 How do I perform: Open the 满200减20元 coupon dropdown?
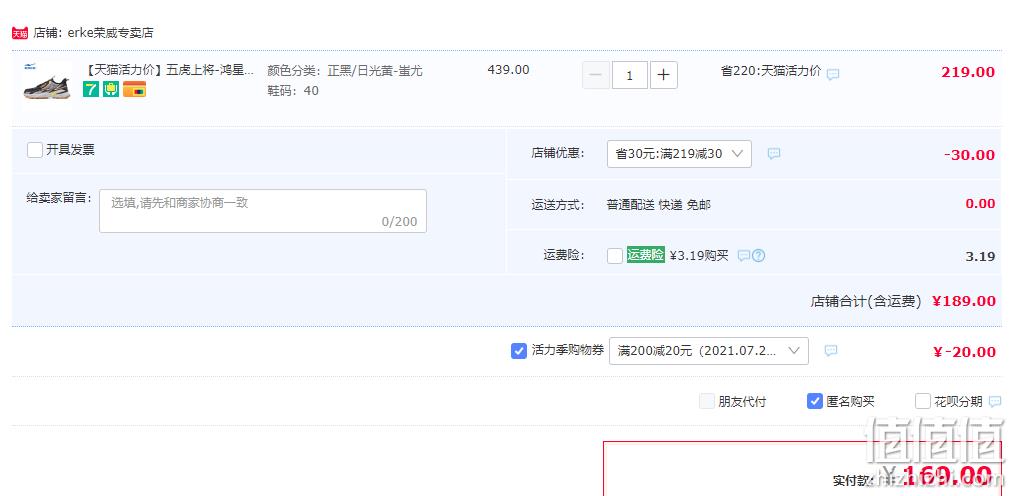709,351
